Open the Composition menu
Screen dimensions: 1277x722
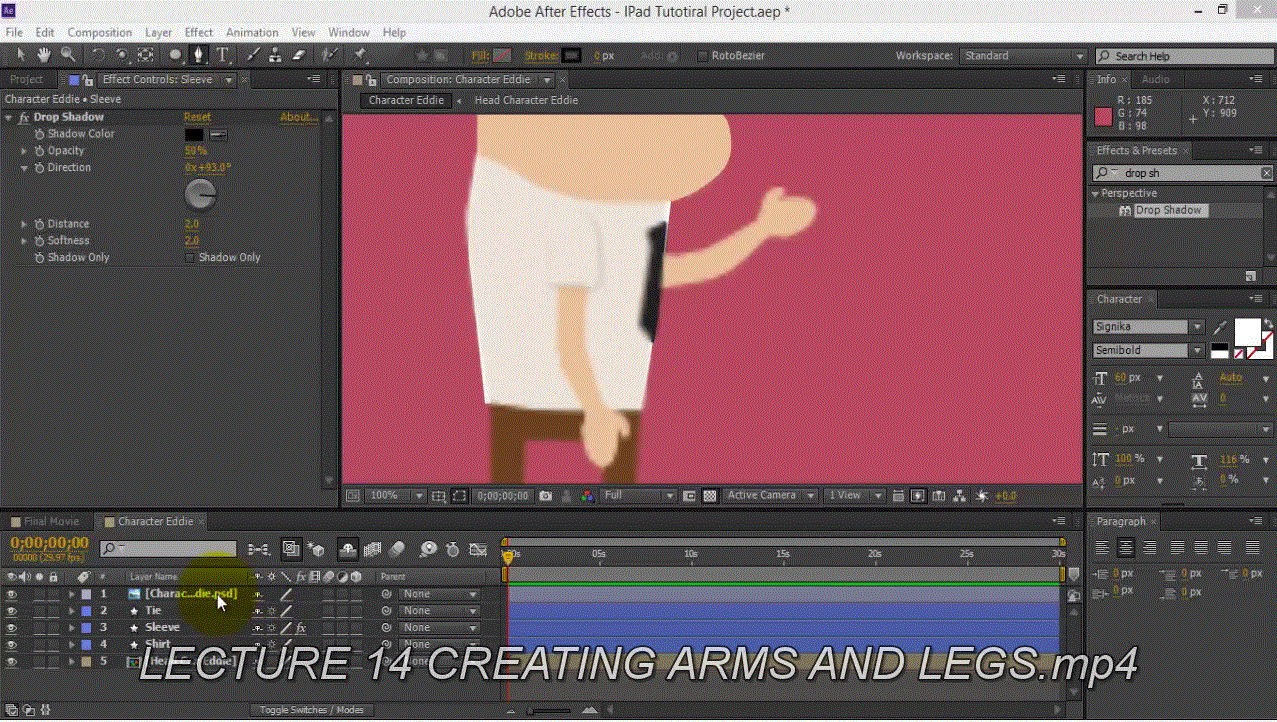click(x=99, y=32)
